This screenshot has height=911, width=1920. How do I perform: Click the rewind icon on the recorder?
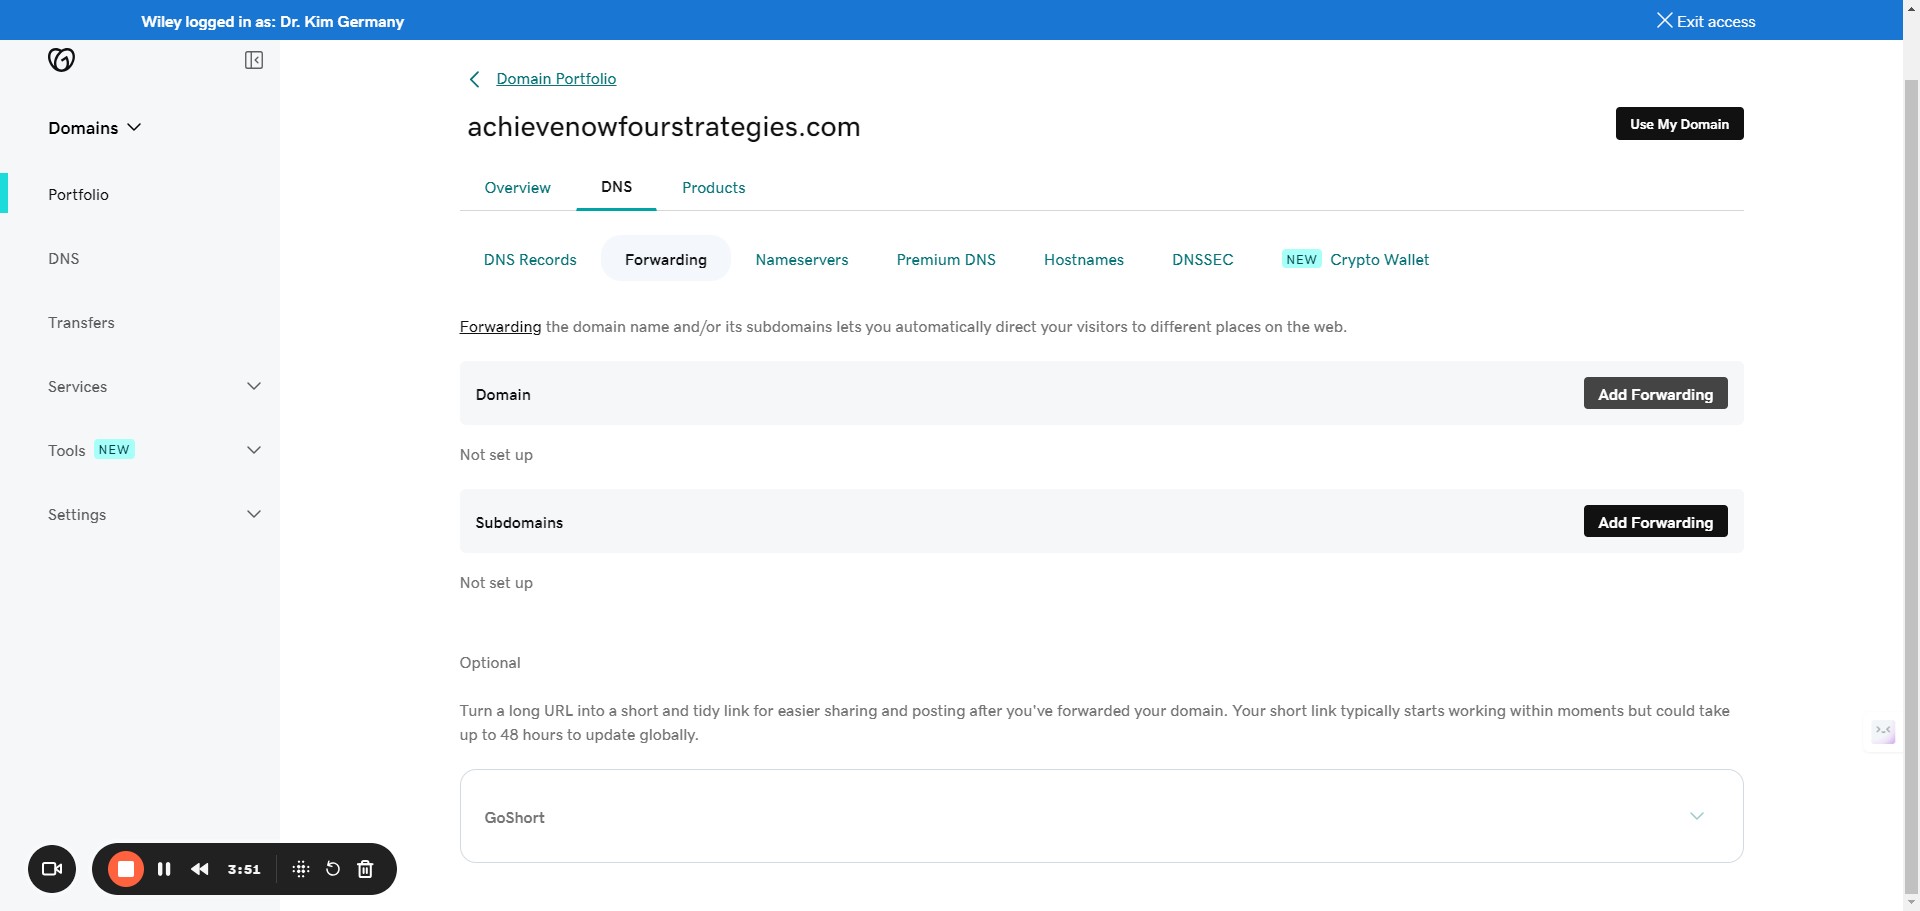coord(200,869)
